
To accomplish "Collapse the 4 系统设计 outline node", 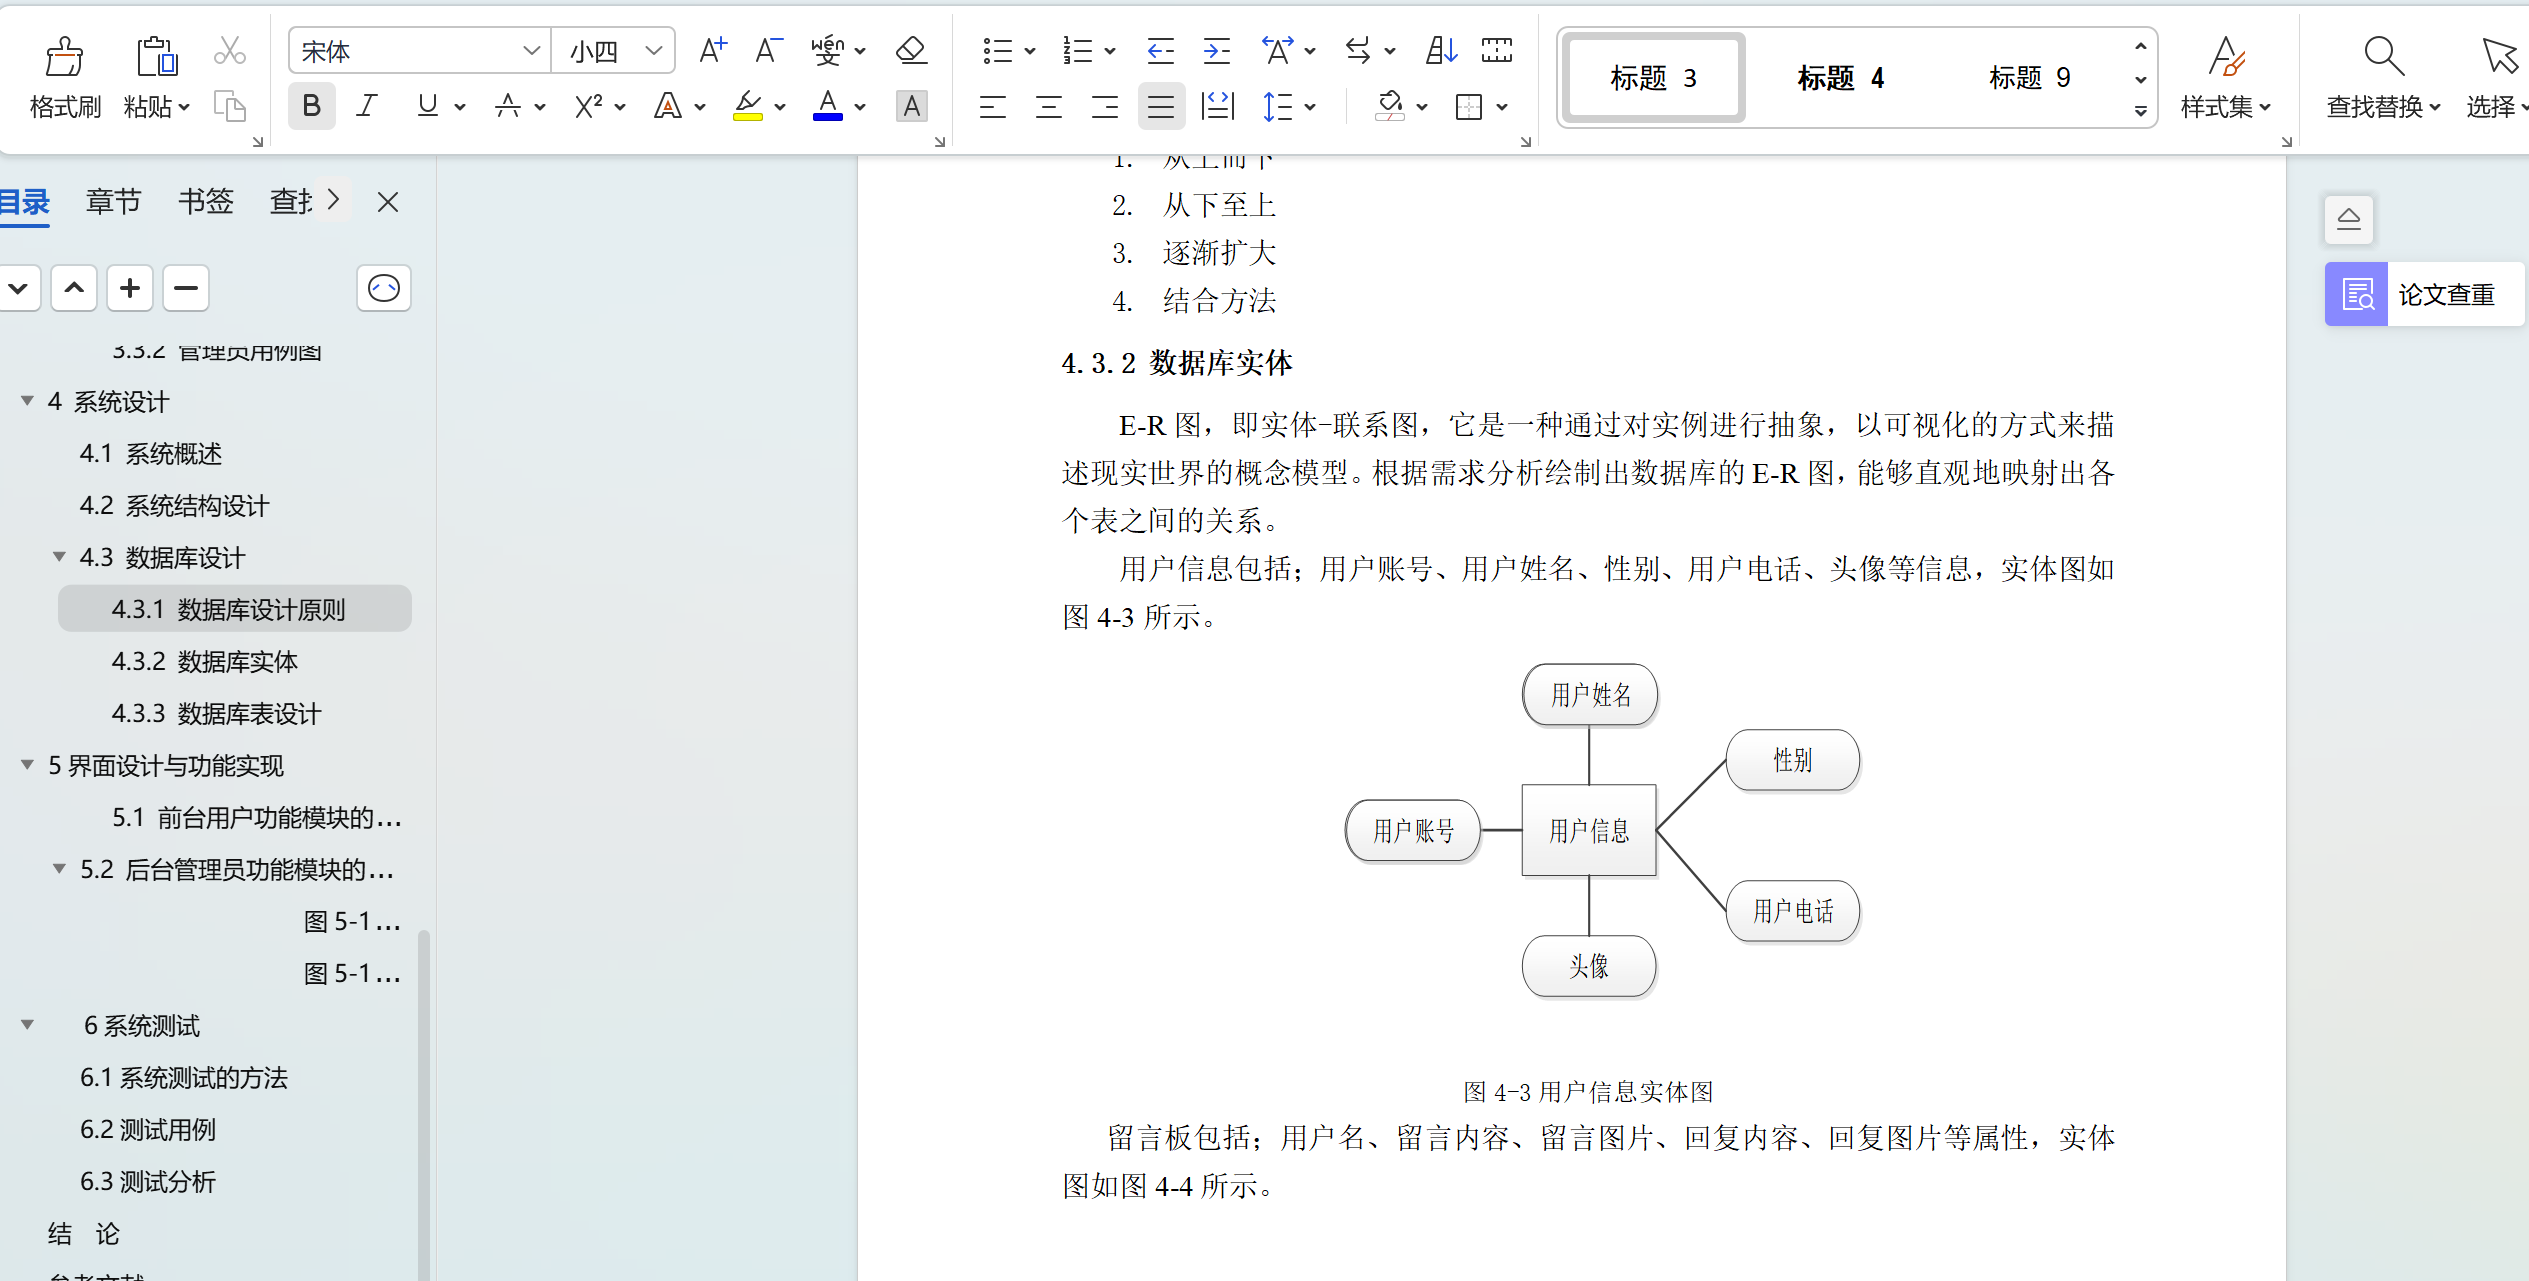I will click(x=27, y=401).
